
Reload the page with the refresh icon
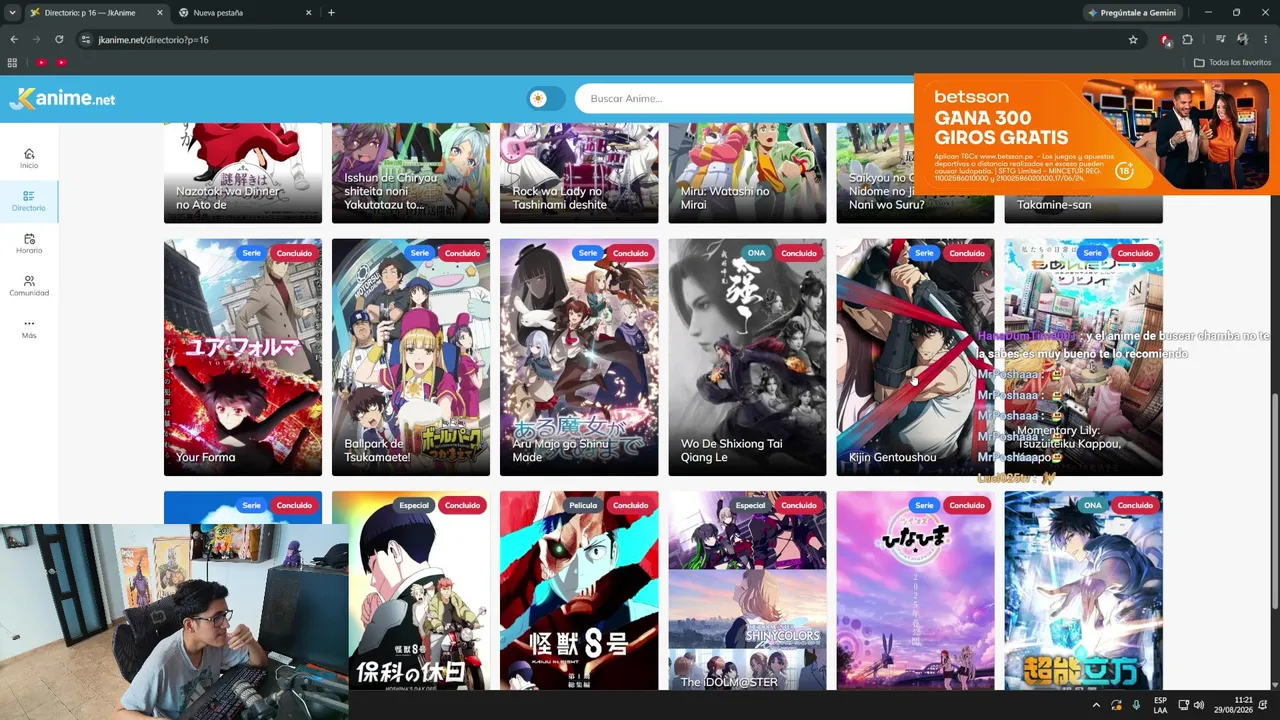click(59, 40)
